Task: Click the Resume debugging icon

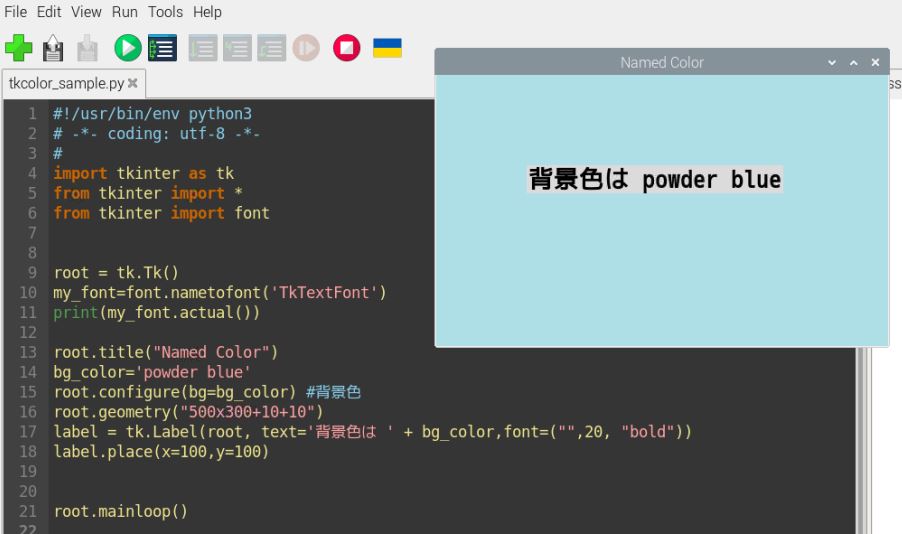Action: tap(306, 48)
